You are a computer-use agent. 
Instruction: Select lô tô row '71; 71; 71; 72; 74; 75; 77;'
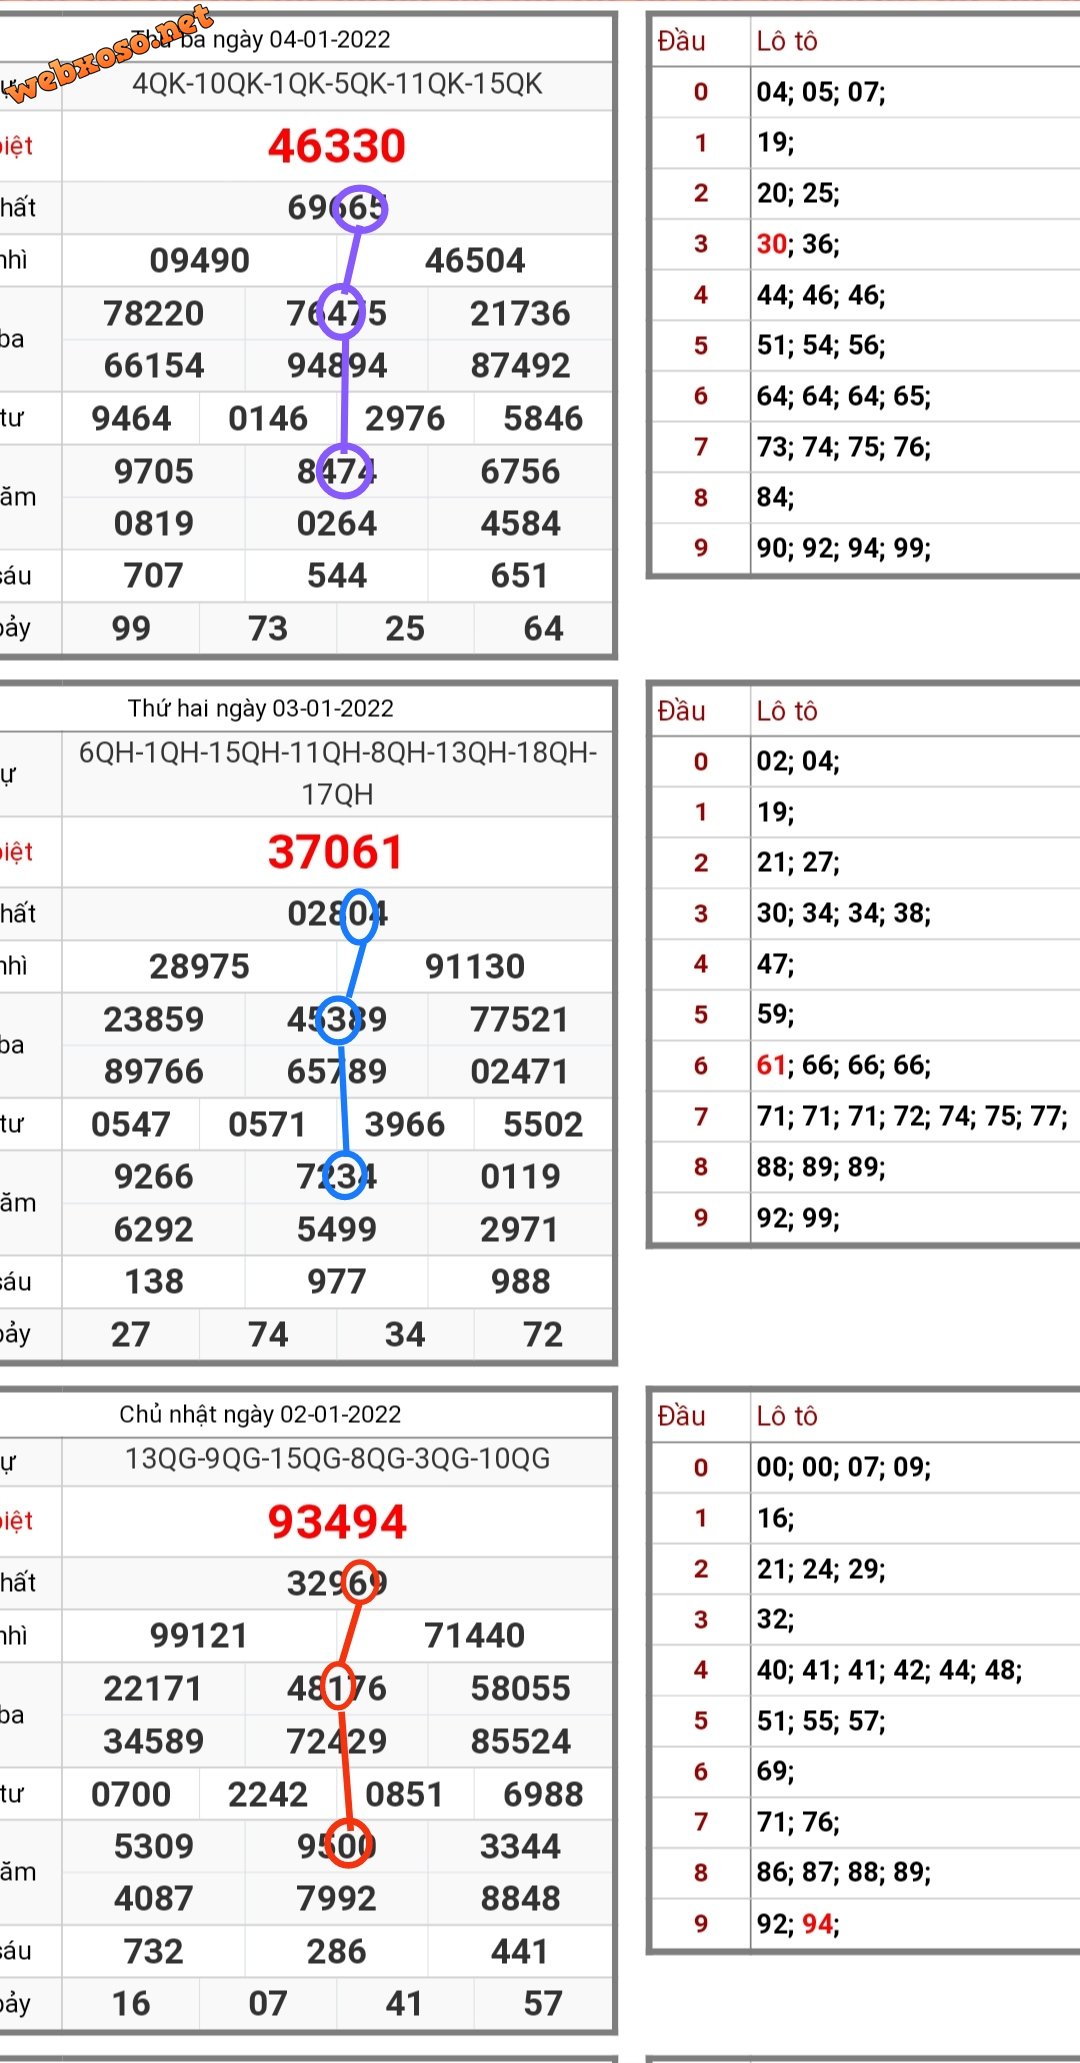912,1117
